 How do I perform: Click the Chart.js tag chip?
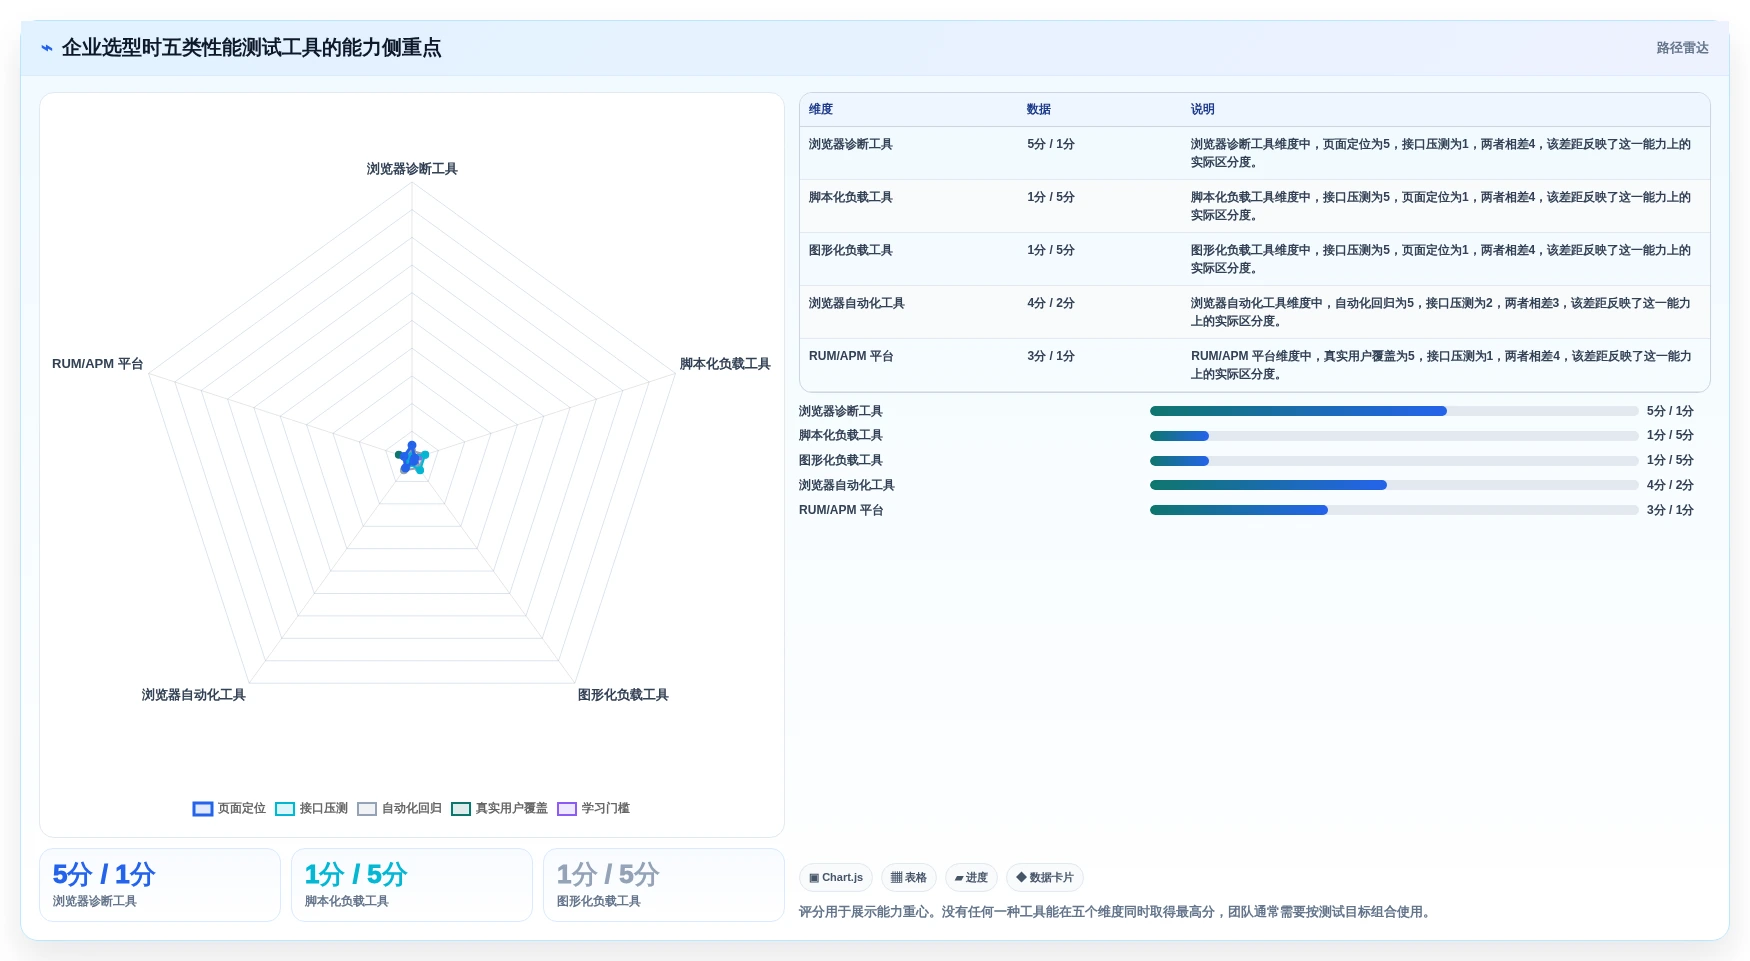pos(836,878)
